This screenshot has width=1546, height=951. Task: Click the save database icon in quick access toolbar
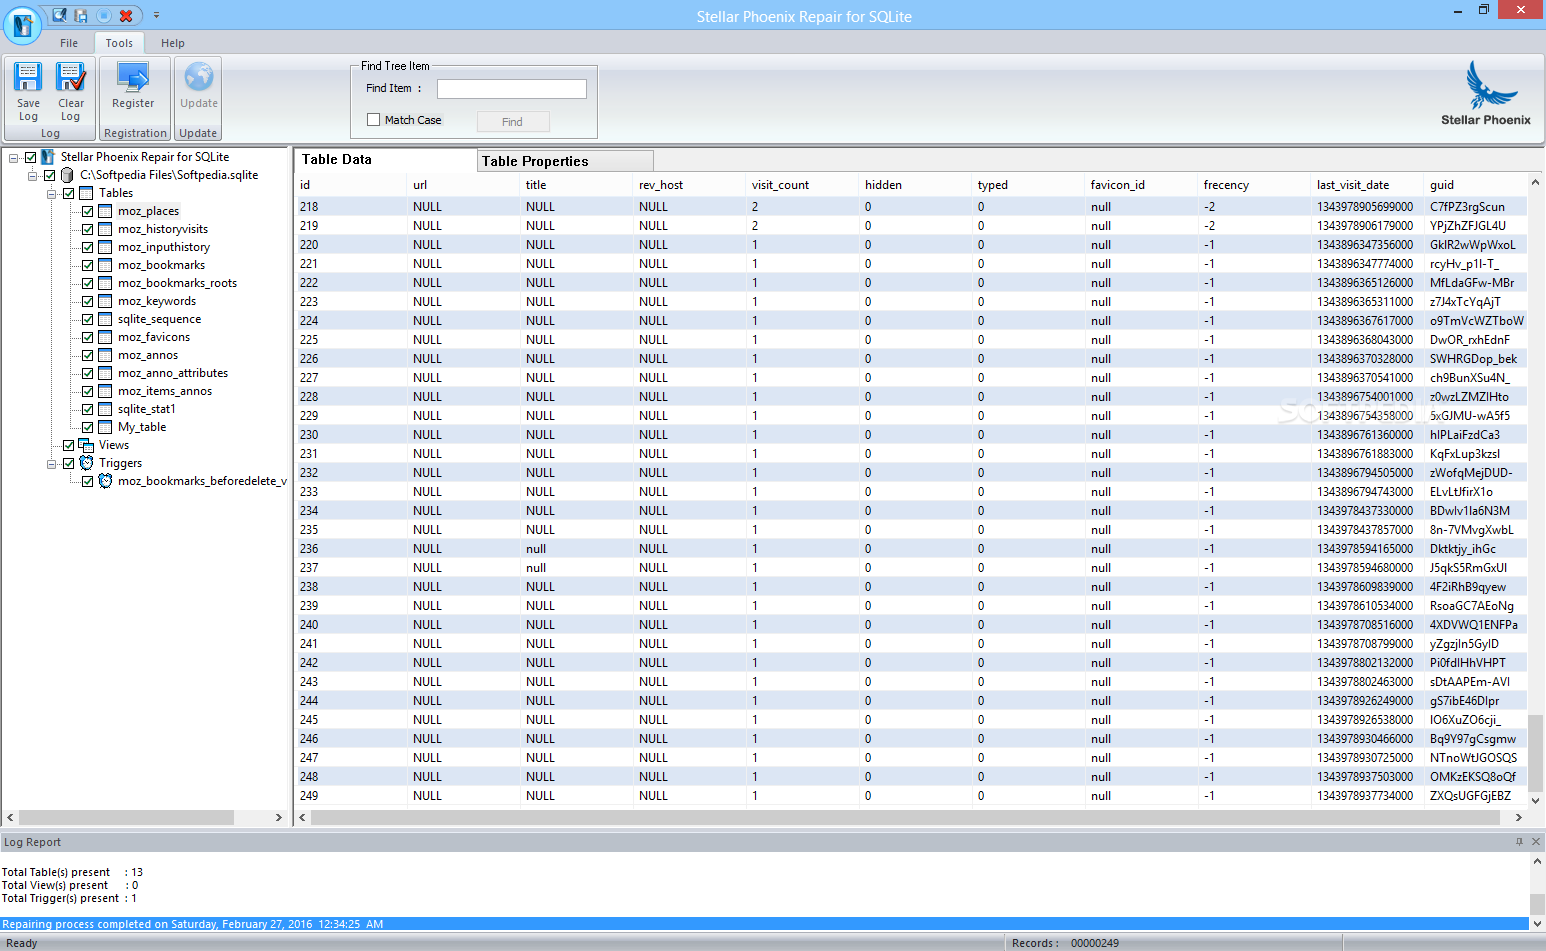coord(81,15)
